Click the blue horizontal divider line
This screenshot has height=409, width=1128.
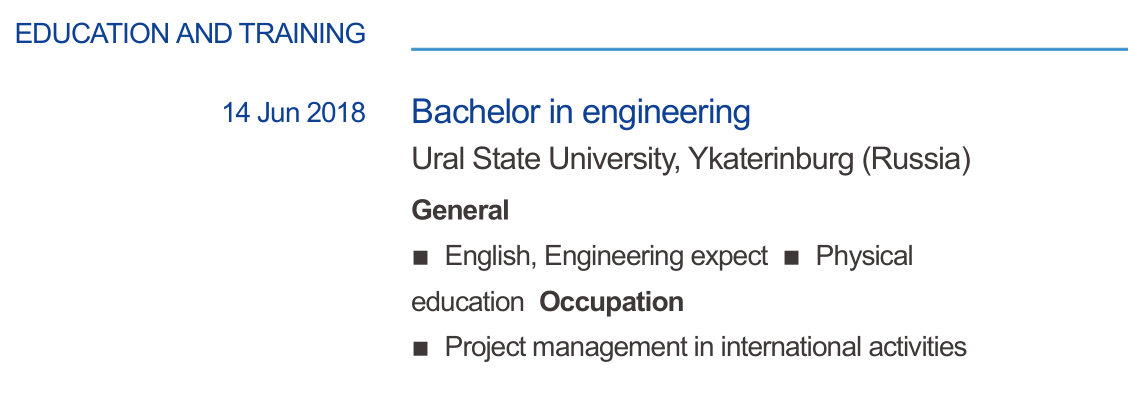tap(768, 48)
